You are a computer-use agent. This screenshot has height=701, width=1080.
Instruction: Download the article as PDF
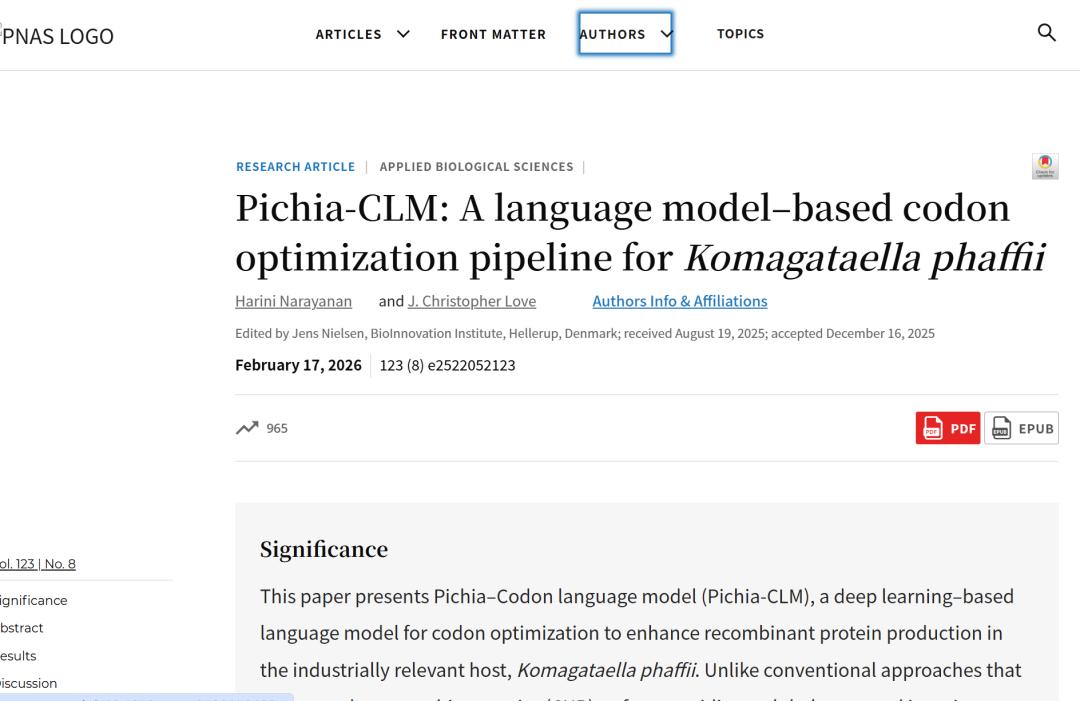(x=947, y=428)
